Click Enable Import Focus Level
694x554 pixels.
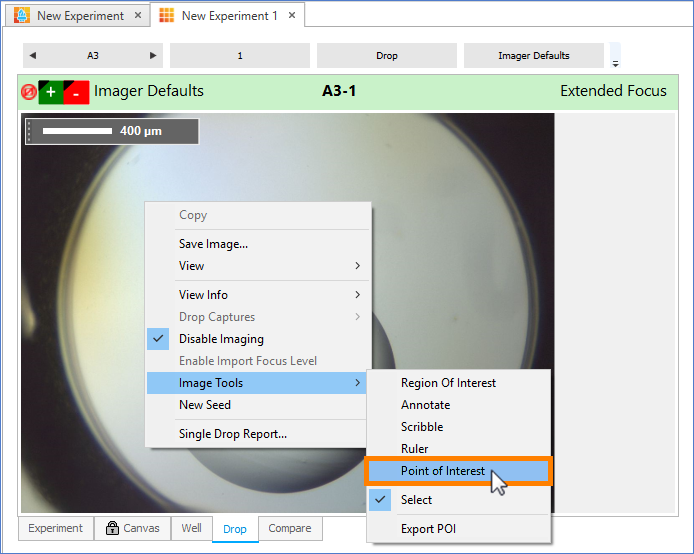click(258, 361)
